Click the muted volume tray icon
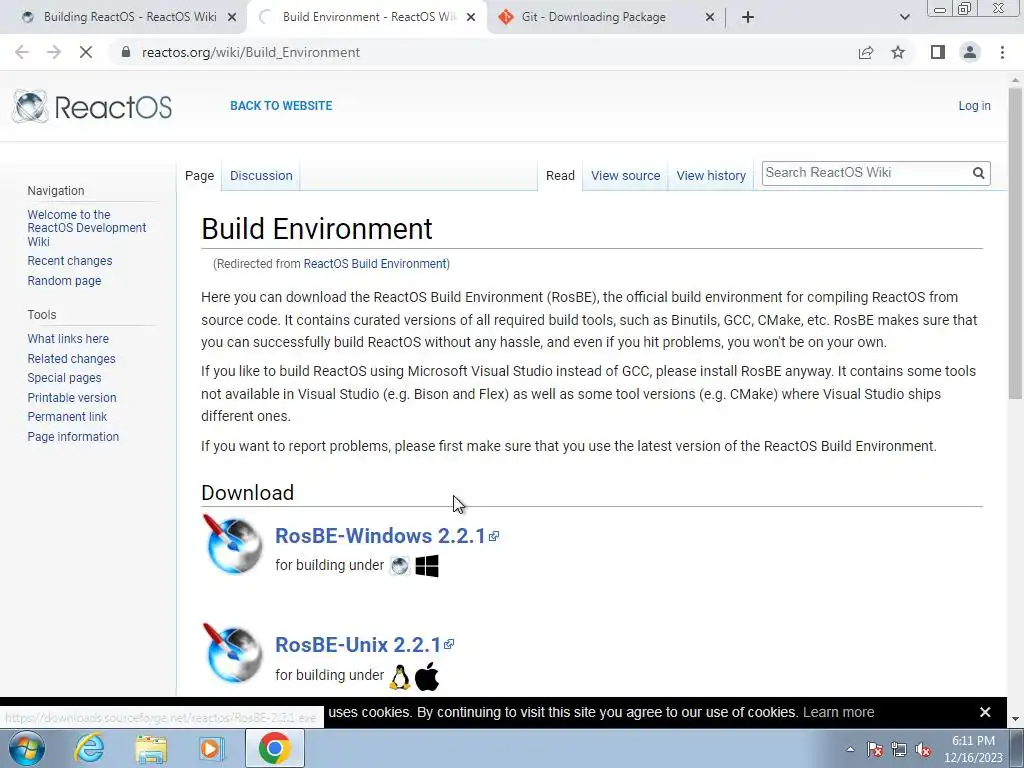Screen dimensions: 1024x768 923,750
